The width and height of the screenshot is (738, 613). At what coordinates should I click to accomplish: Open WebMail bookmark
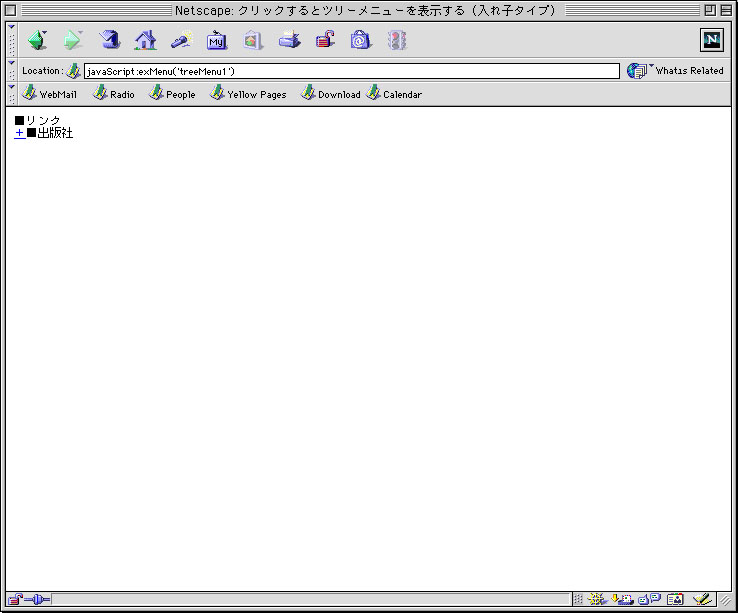point(49,93)
